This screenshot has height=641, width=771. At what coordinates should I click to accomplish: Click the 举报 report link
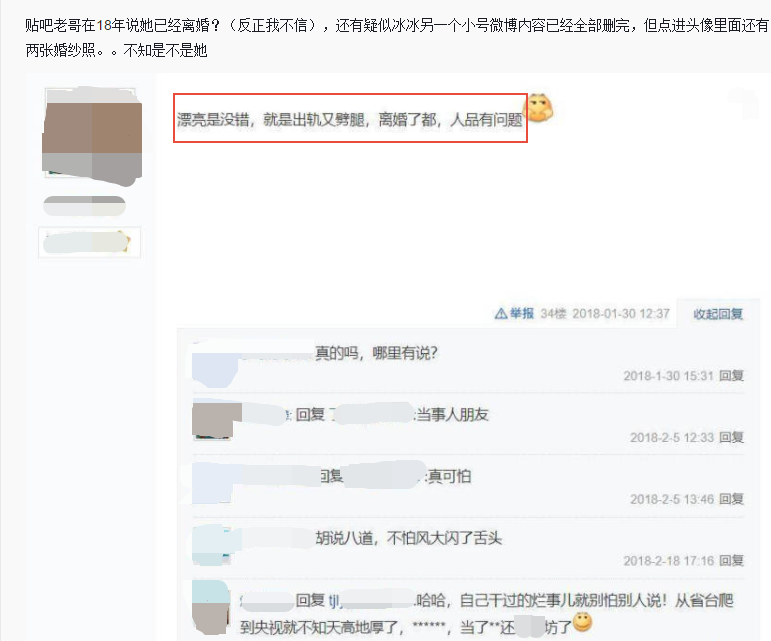(522, 314)
